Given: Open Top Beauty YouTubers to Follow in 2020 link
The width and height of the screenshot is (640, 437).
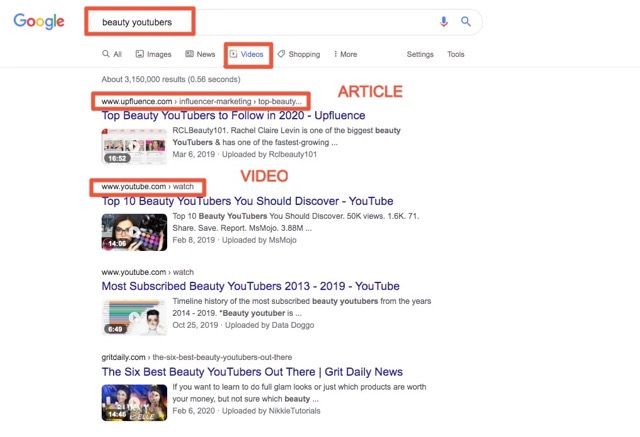Looking at the screenshot, I should pyautogui.click(x=233, y=115).
